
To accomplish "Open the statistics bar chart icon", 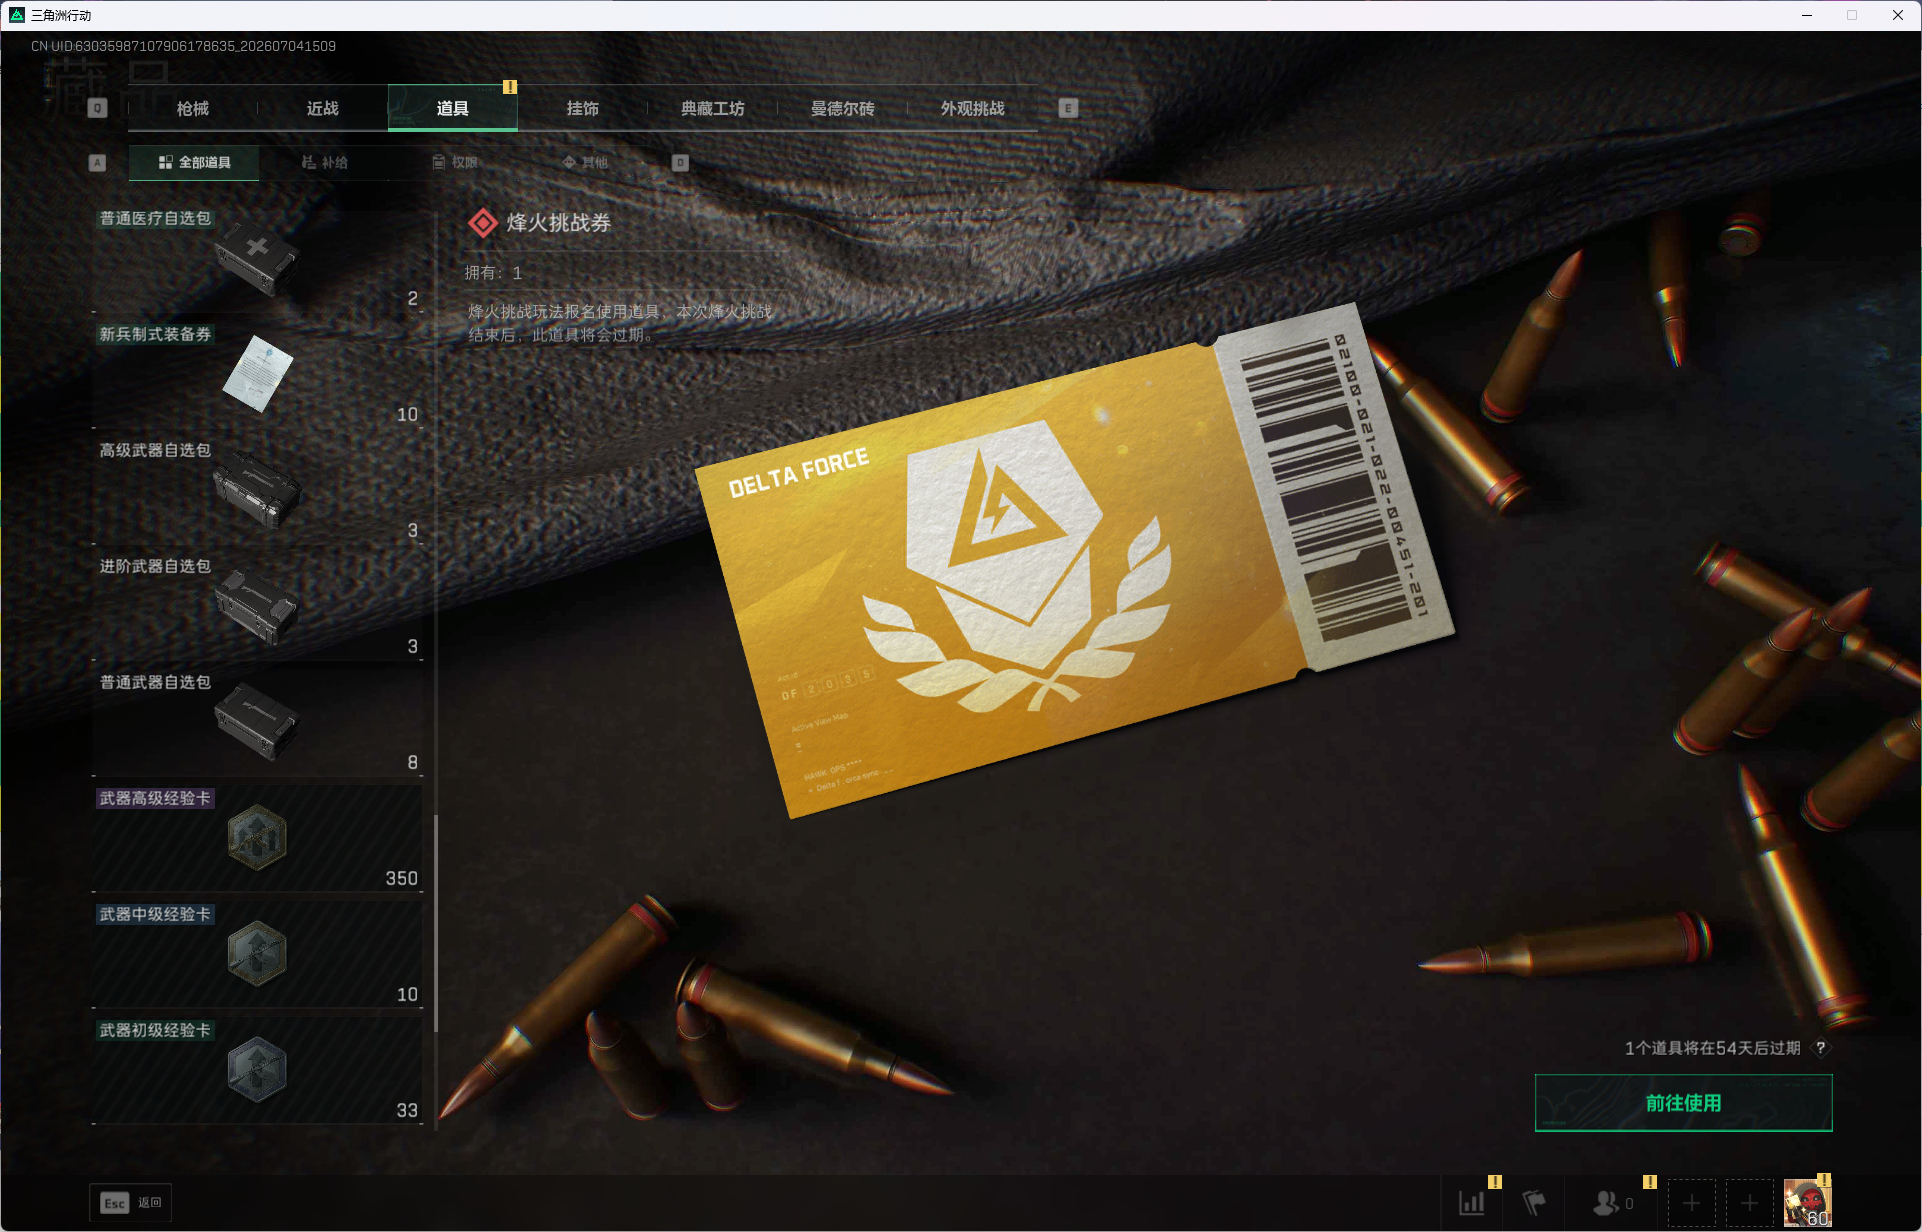I will click(1472, 1203).
